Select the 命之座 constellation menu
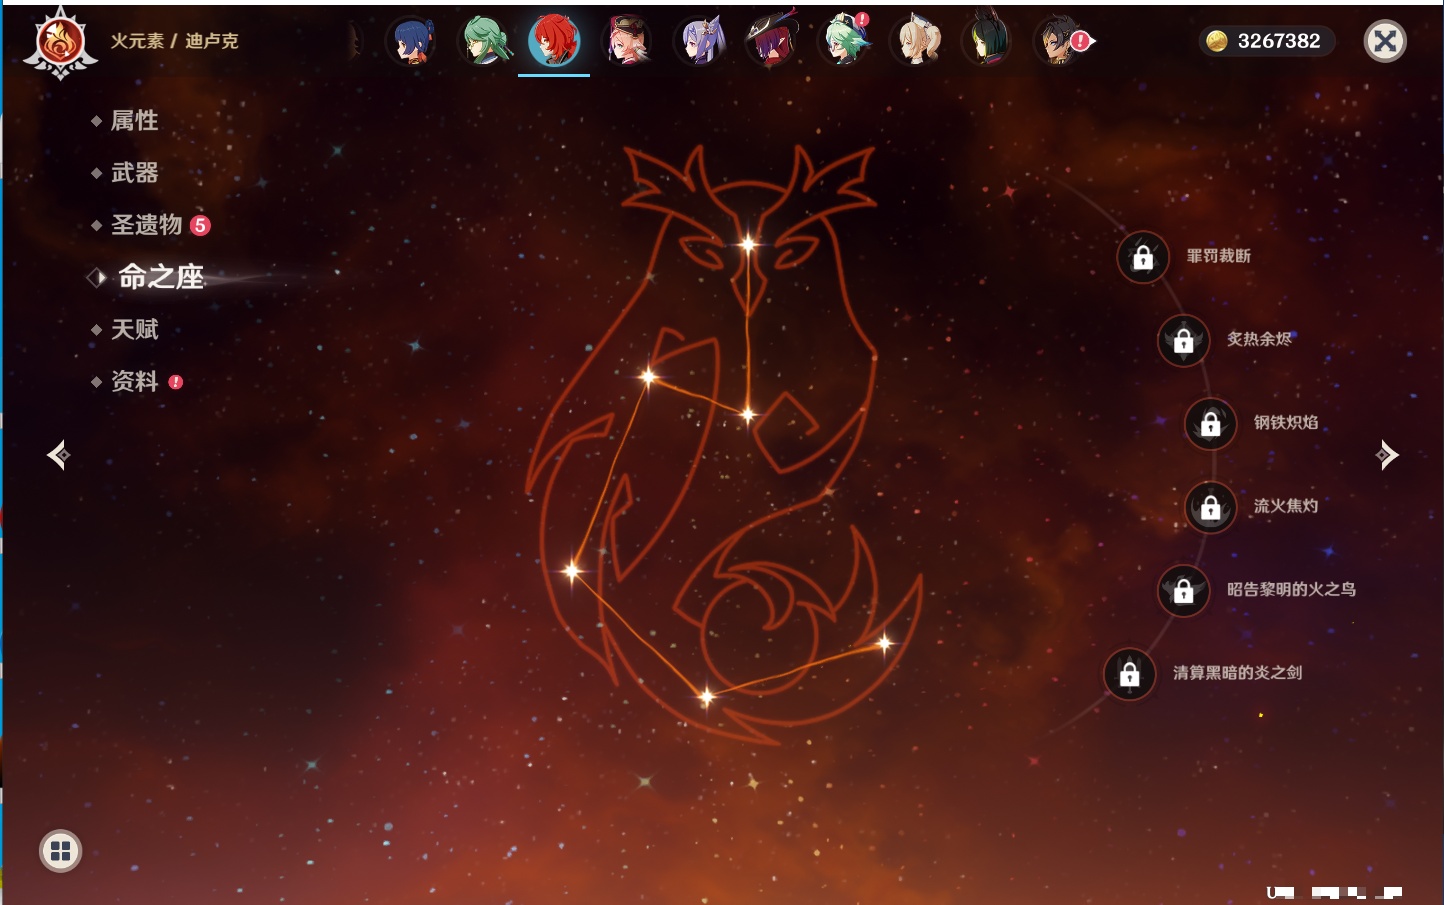 [x=160, y=277]
